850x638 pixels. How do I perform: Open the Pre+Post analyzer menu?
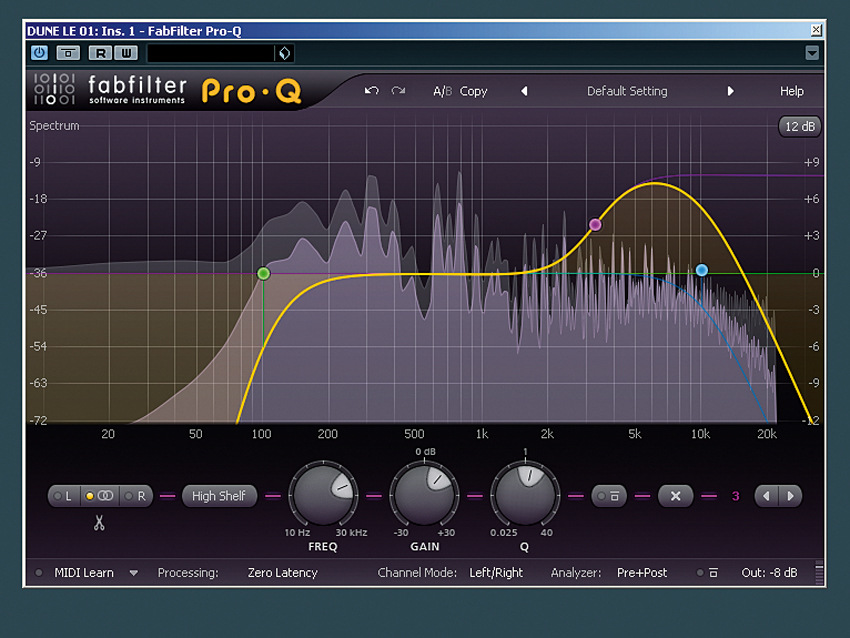[x=642, y=572]
